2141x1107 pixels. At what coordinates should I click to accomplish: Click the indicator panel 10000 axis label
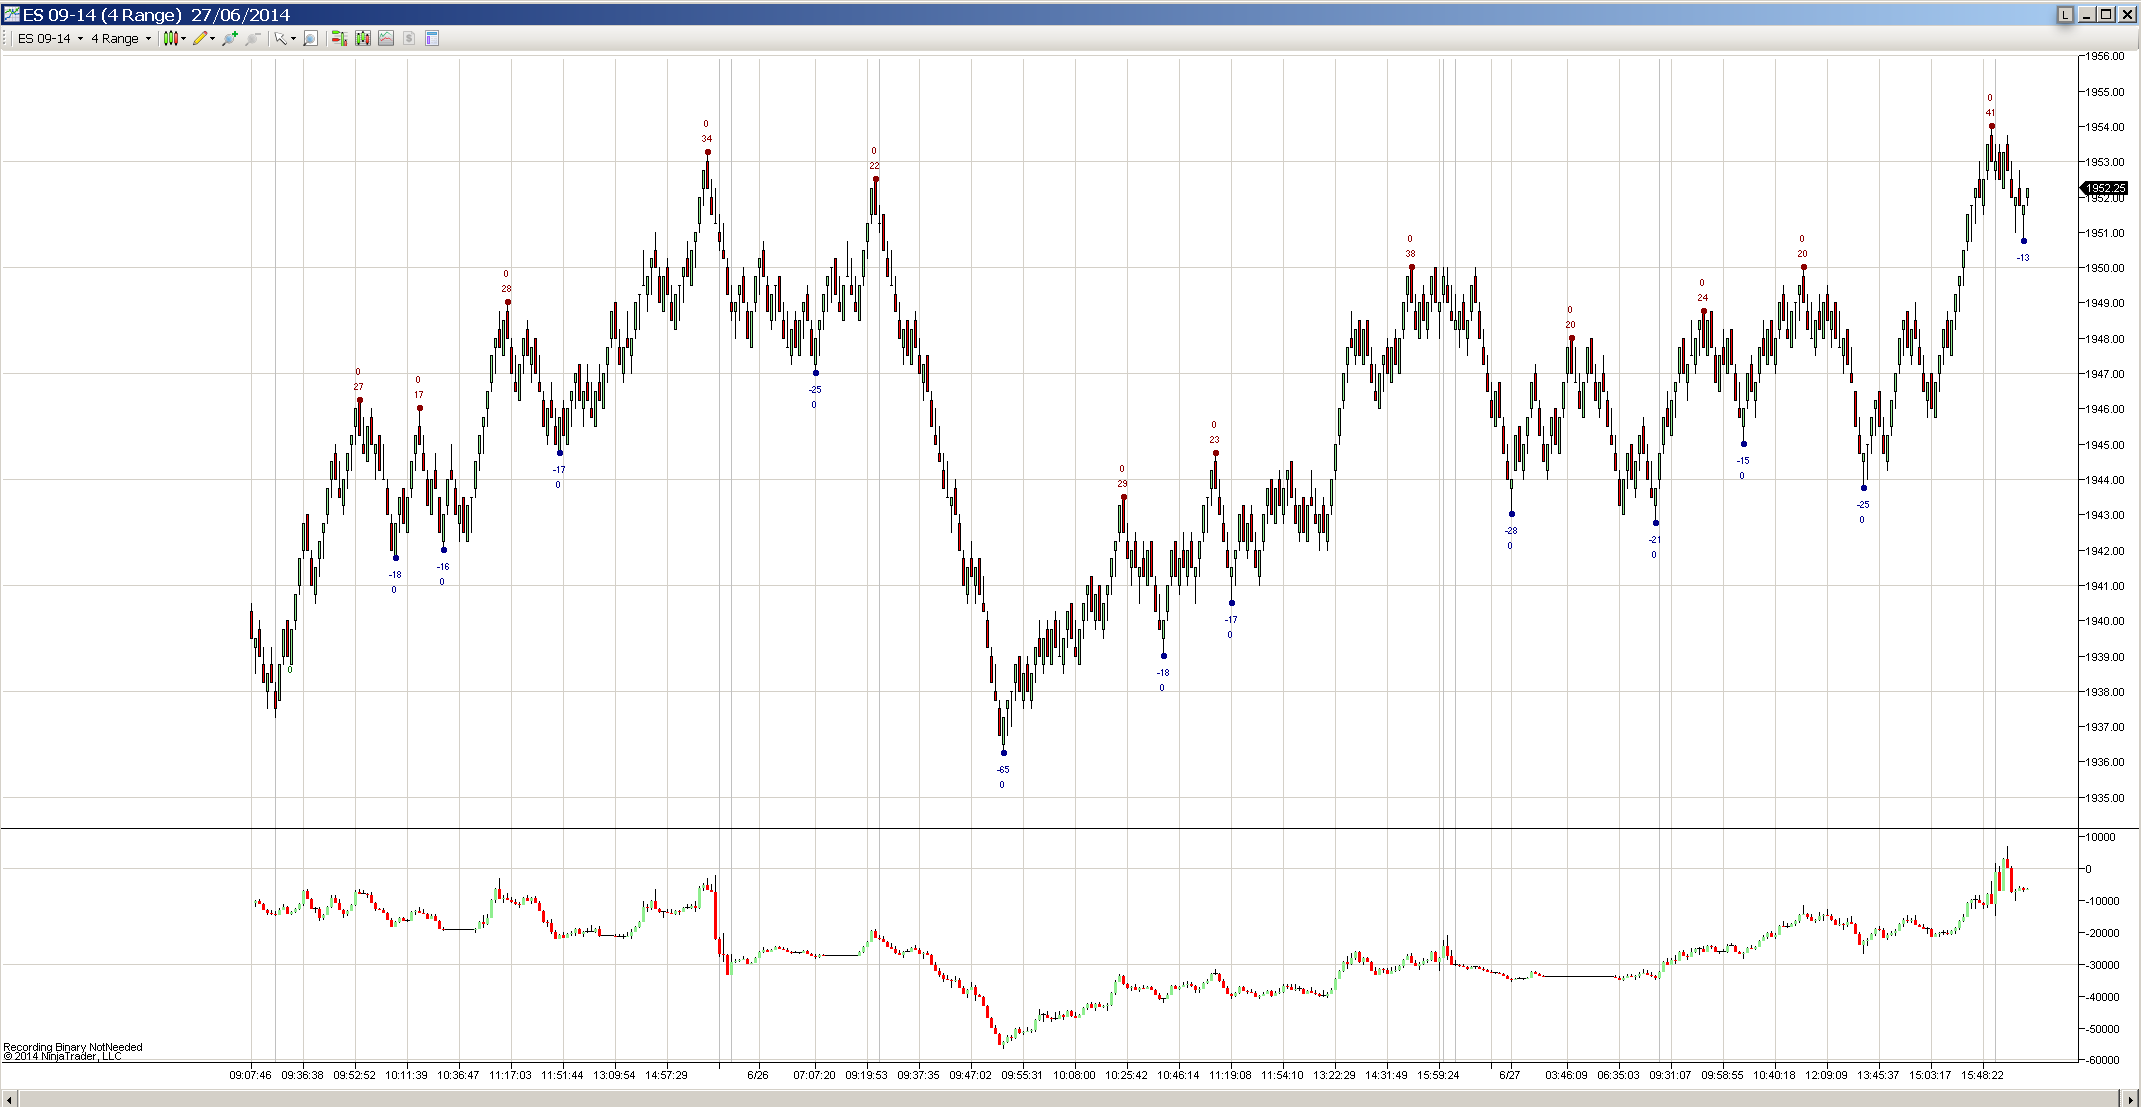pos(2100,837)
